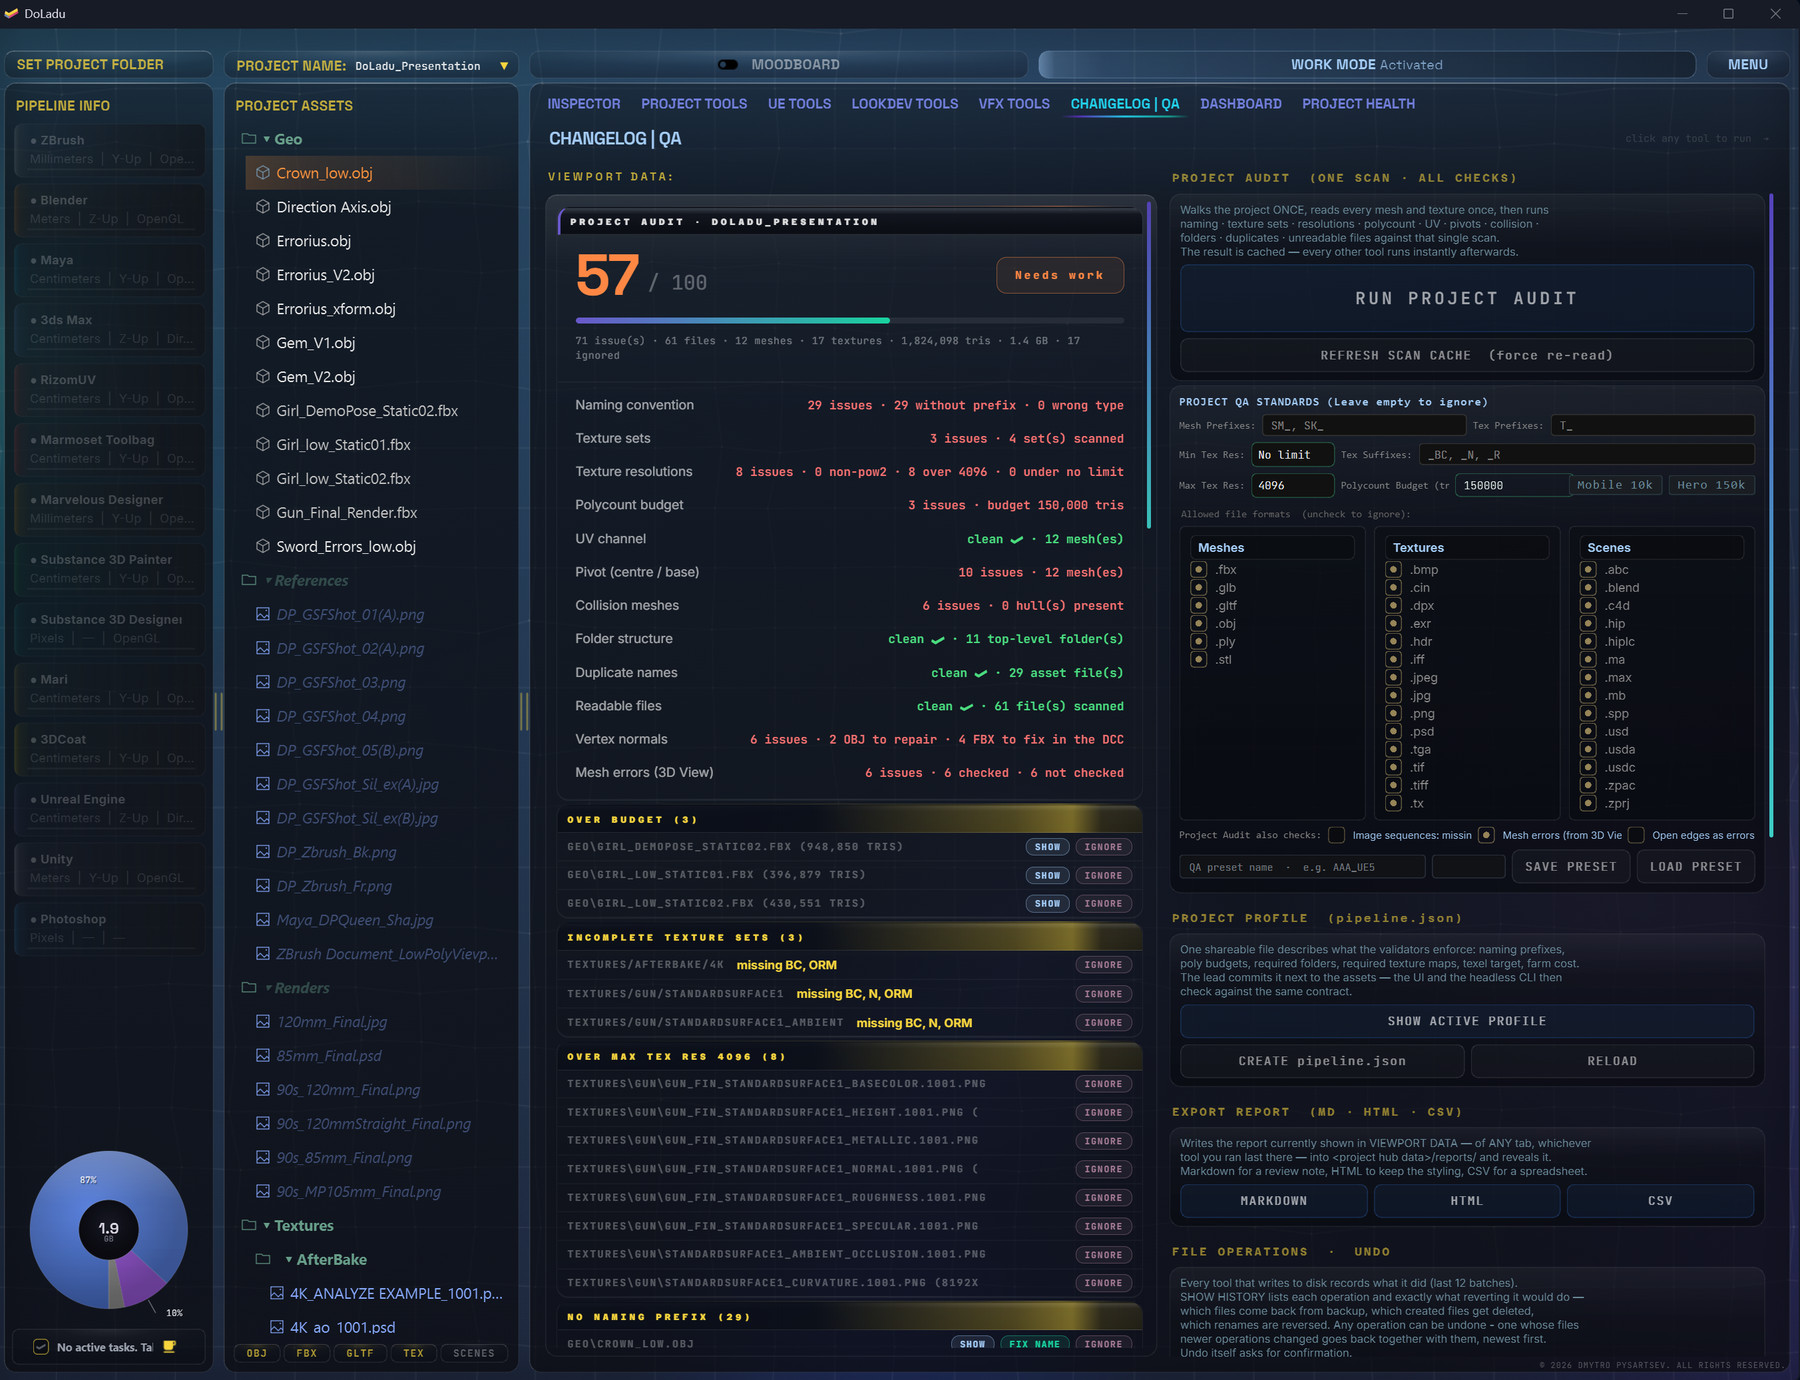Click the QA preset name field
The image size is (1800, 1380).
(1302, 867)
